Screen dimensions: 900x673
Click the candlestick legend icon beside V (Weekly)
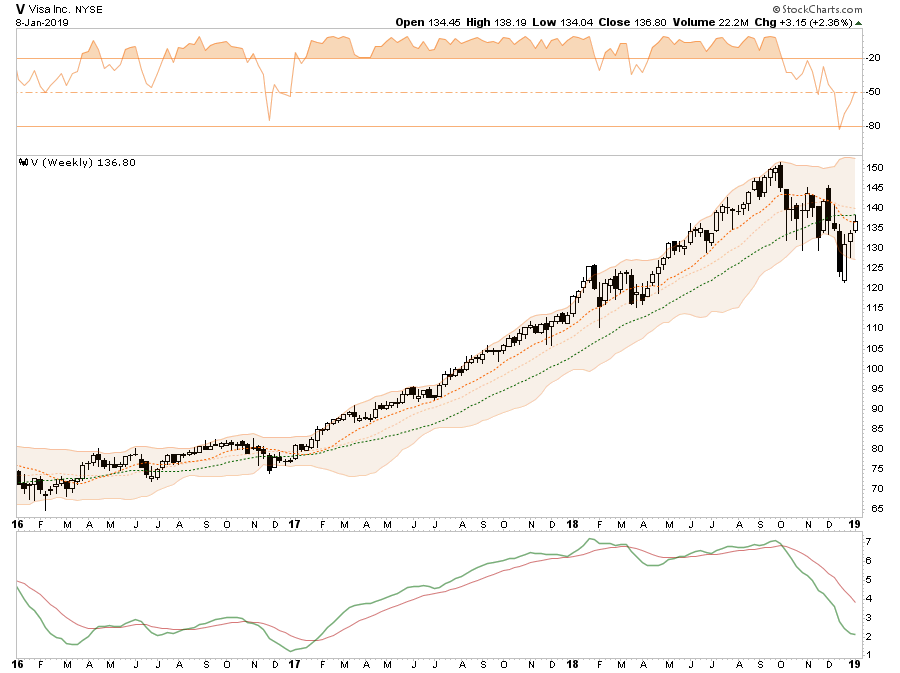click(22, 163)
